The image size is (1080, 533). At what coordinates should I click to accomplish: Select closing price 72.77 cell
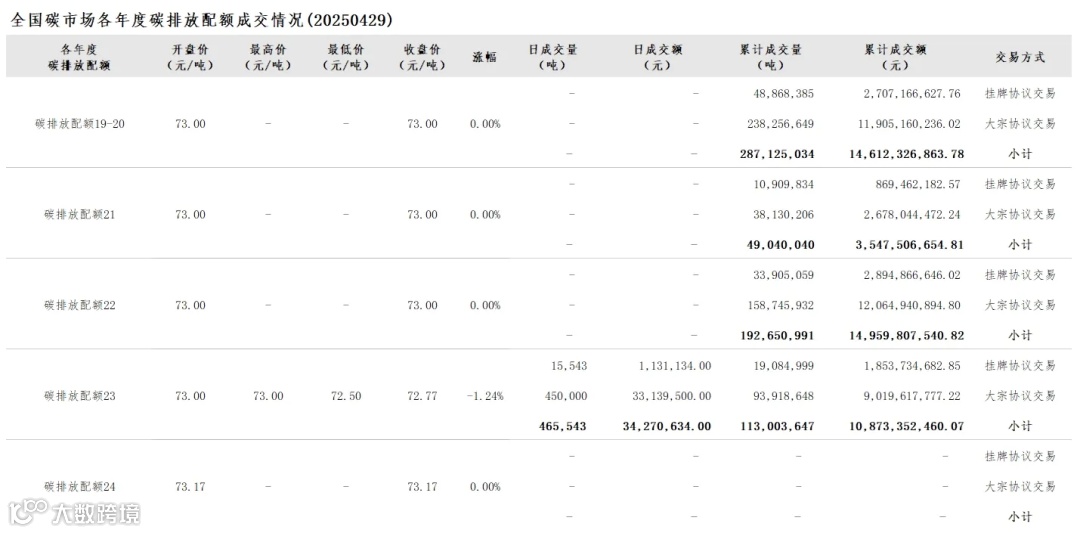pos(422,396)
